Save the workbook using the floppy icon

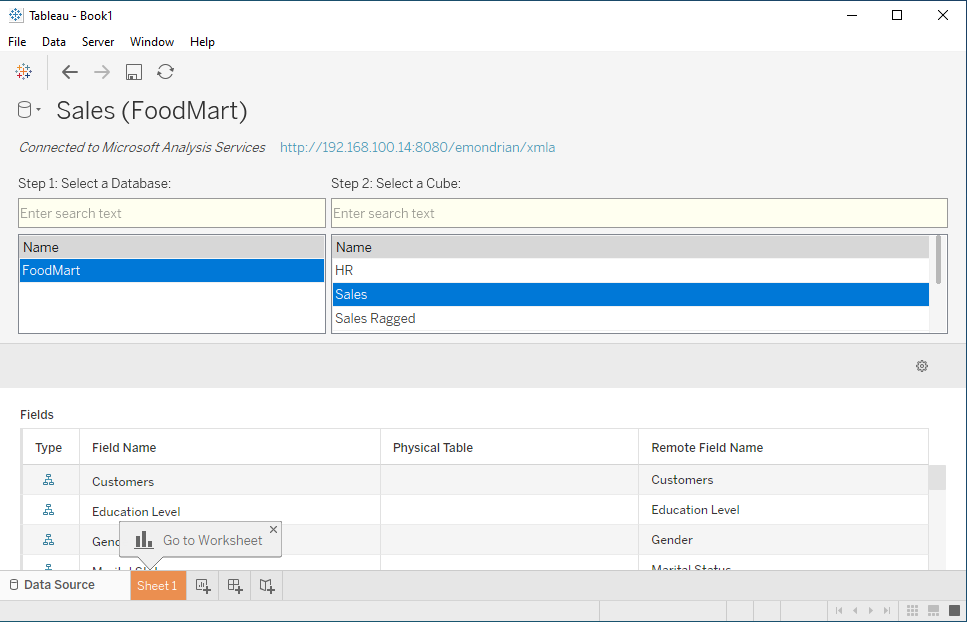[134, 72]
